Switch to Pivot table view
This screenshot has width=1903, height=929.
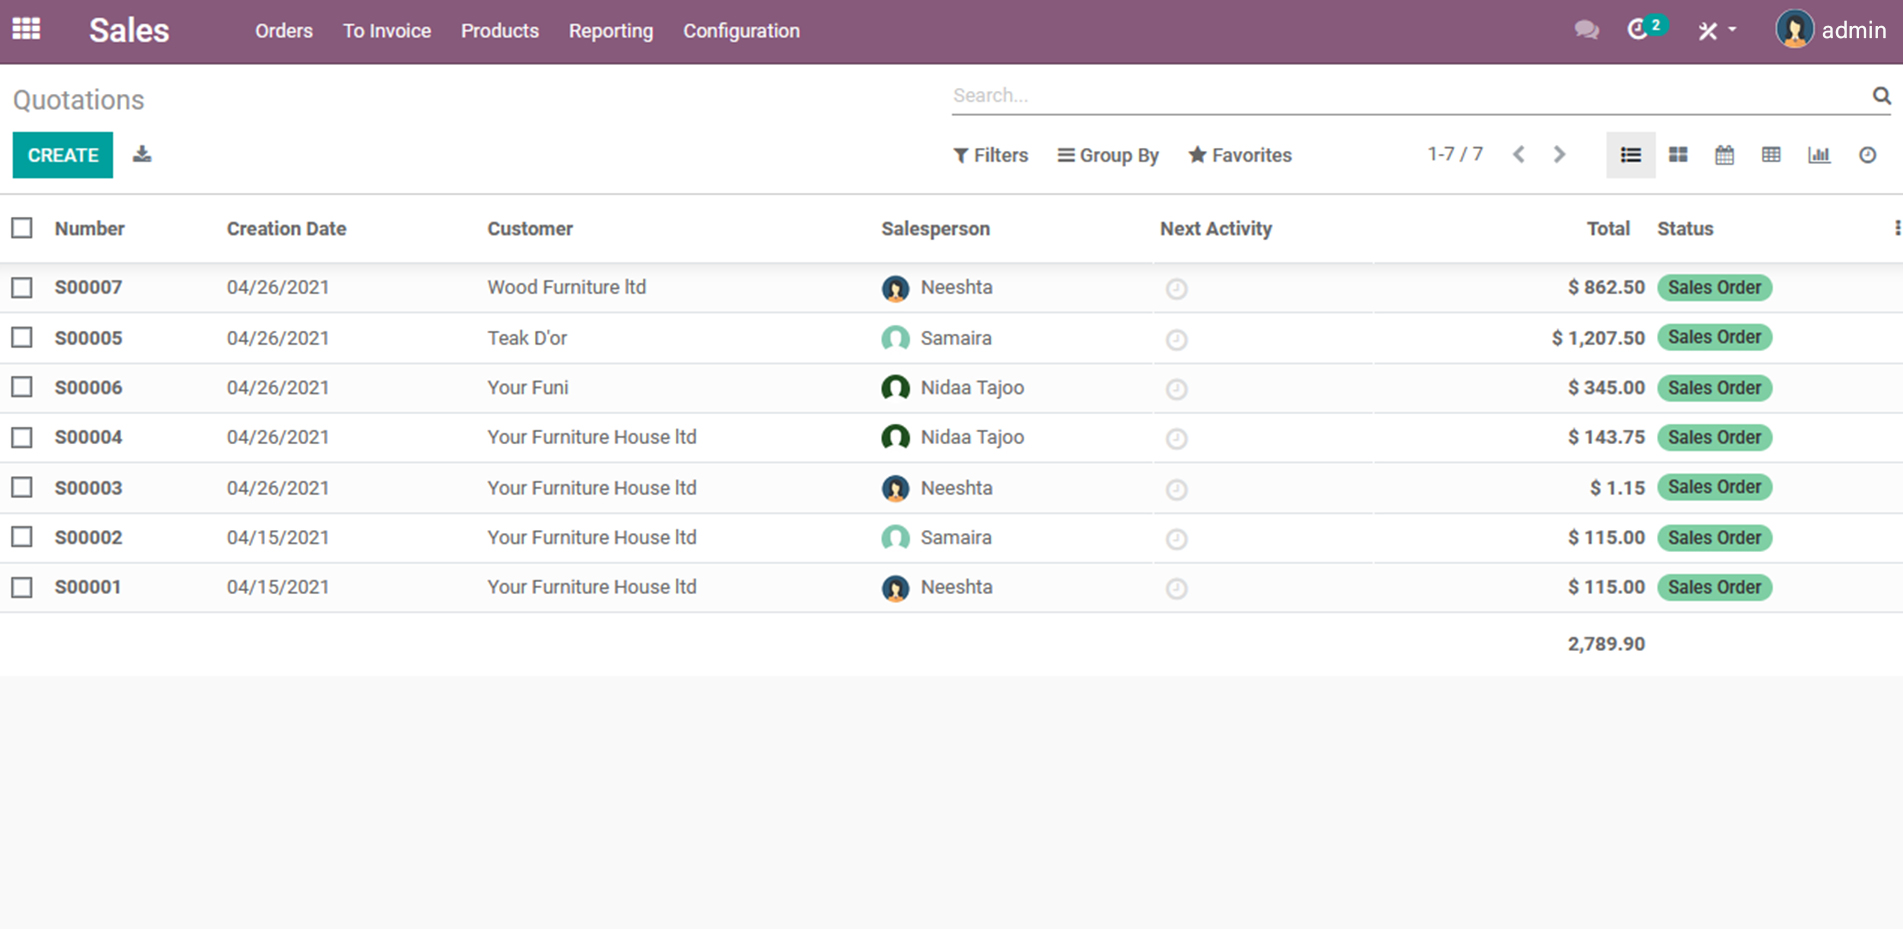1771,155
